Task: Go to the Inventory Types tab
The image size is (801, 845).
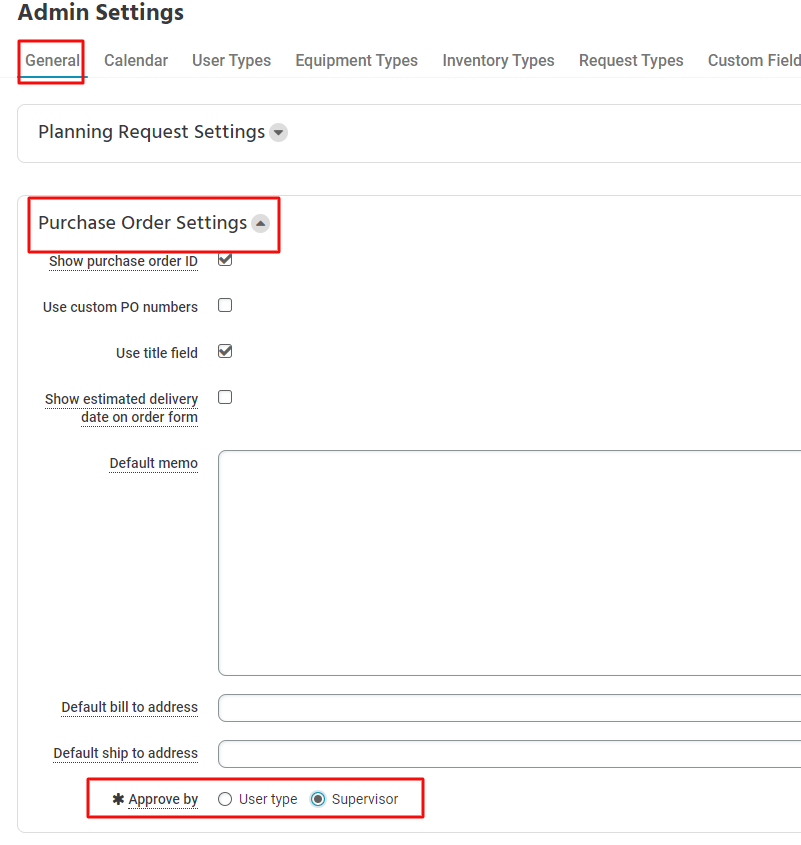Action: 498,60
